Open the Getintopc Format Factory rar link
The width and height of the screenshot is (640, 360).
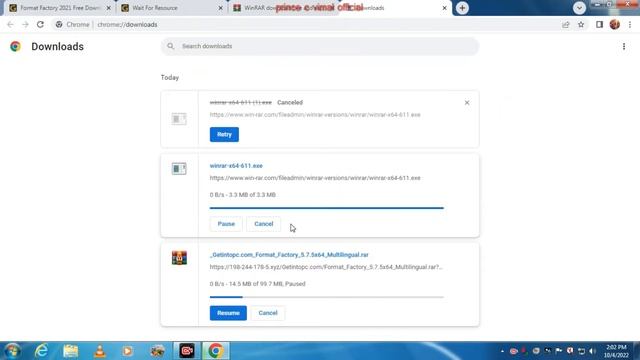pyautogui.click(x=289, y=255)
